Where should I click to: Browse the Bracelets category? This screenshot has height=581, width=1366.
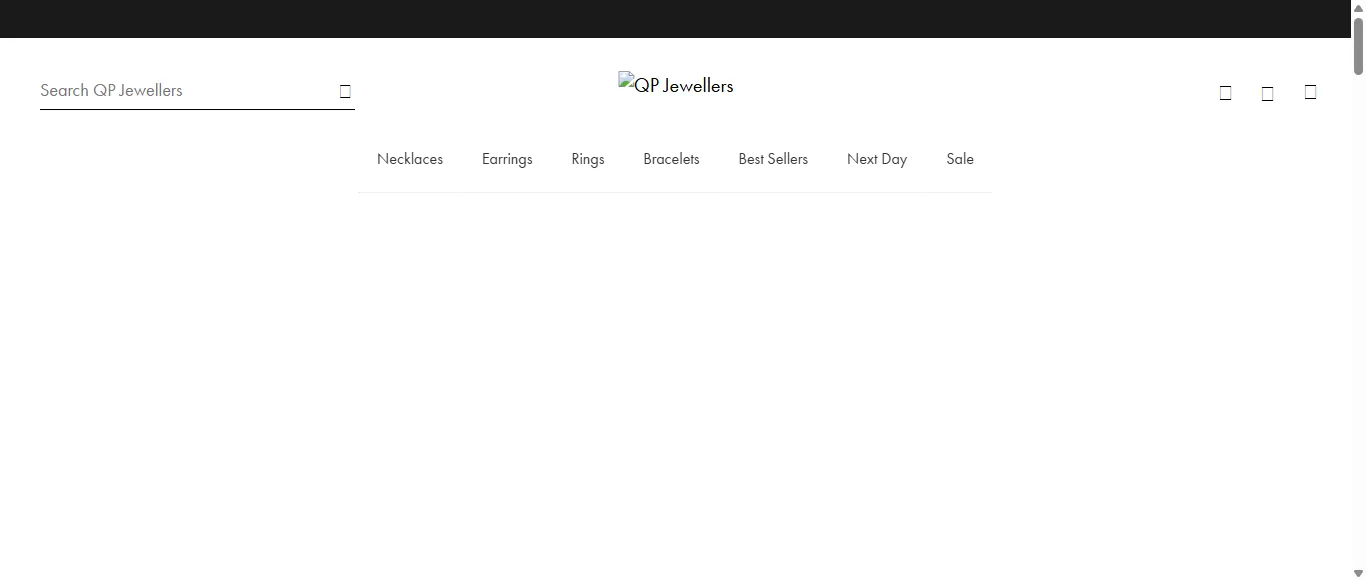pos(671,159)
